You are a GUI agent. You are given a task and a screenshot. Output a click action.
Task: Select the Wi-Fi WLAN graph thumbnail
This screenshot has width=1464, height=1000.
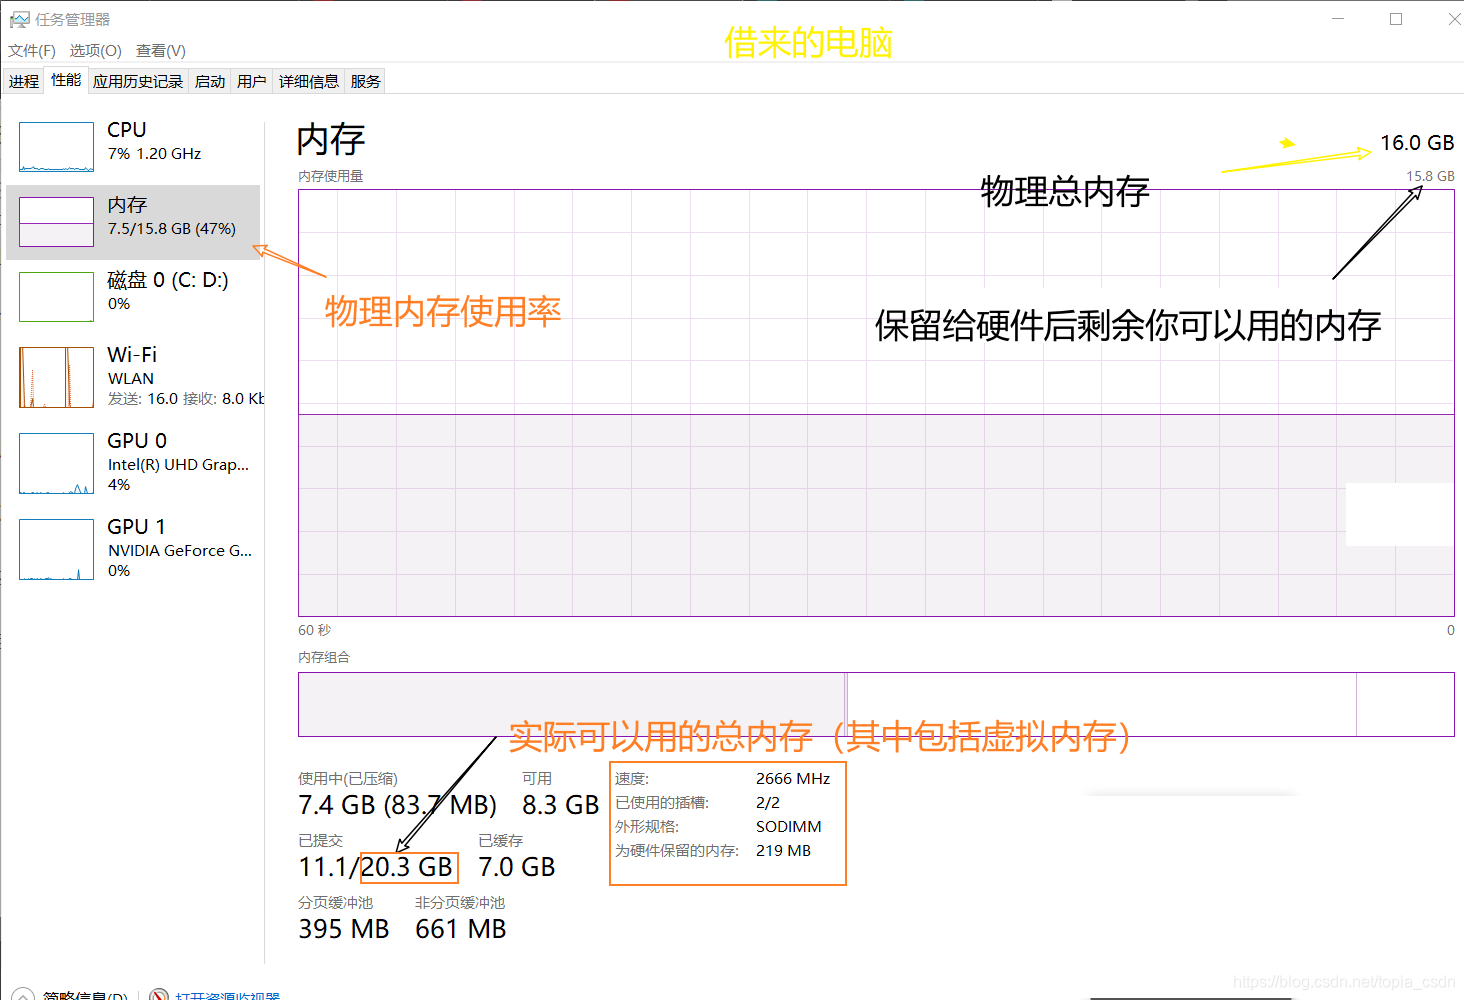tap(56, 377)
